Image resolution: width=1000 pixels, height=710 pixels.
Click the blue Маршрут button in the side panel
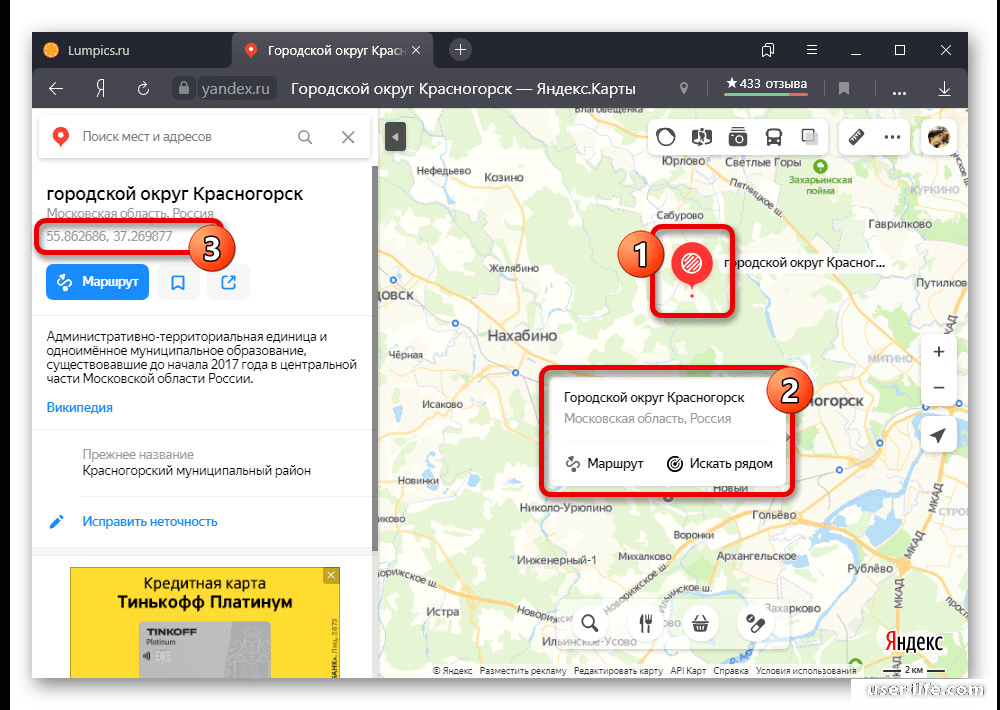[97, 282]
